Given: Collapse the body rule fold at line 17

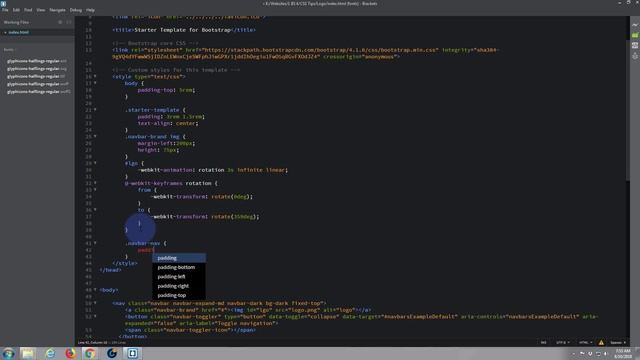Looking at the screenshot, I should click(96, 83).
